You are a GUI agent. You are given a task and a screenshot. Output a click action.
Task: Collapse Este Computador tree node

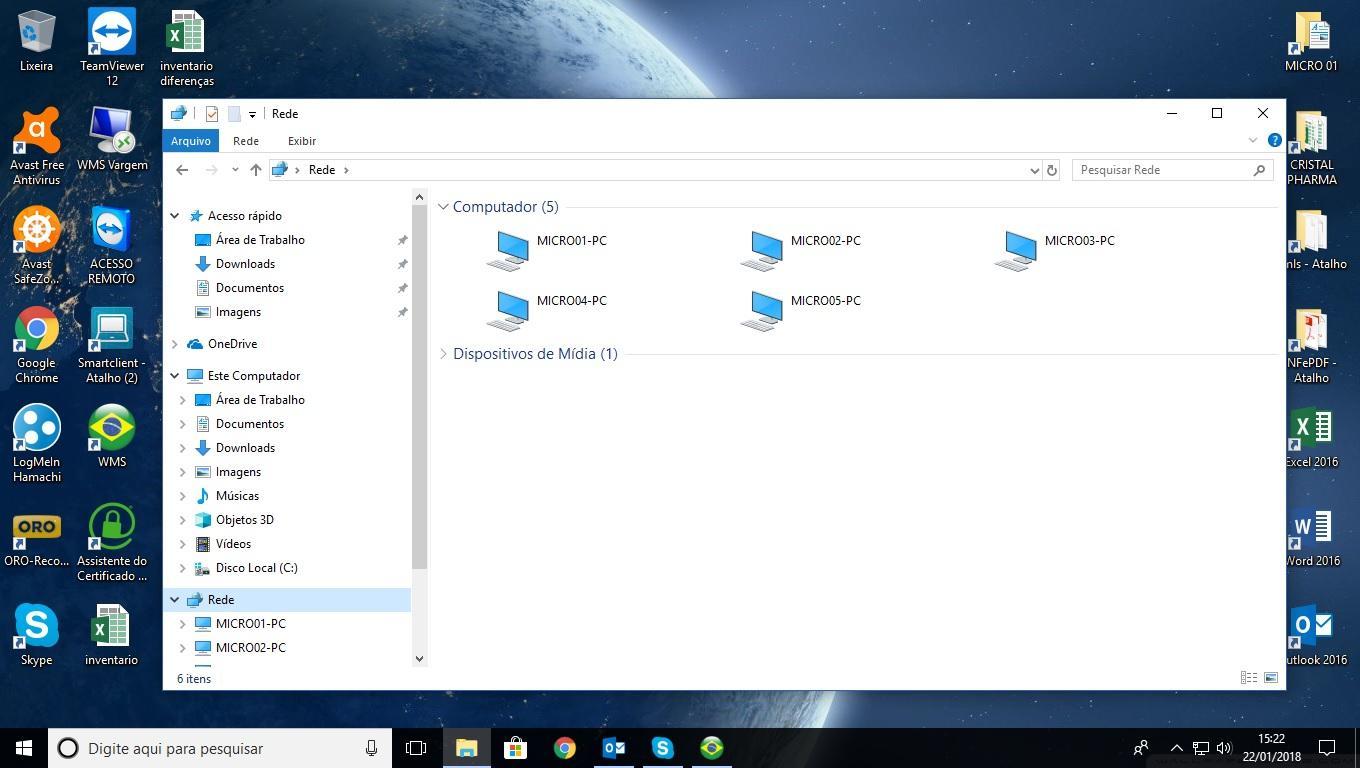point(175,376)
